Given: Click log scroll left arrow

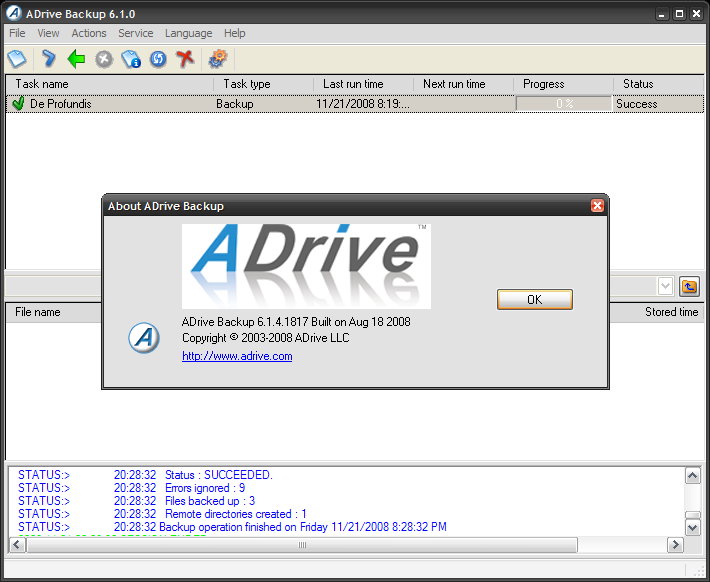Looking at the screenshot, I should (x=17, y=544).
